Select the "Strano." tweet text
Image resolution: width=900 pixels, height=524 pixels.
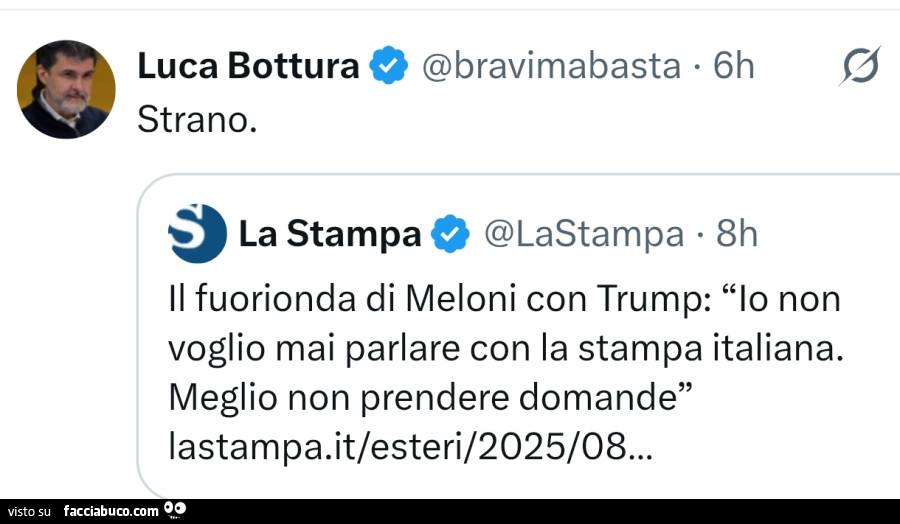[197, 120]
